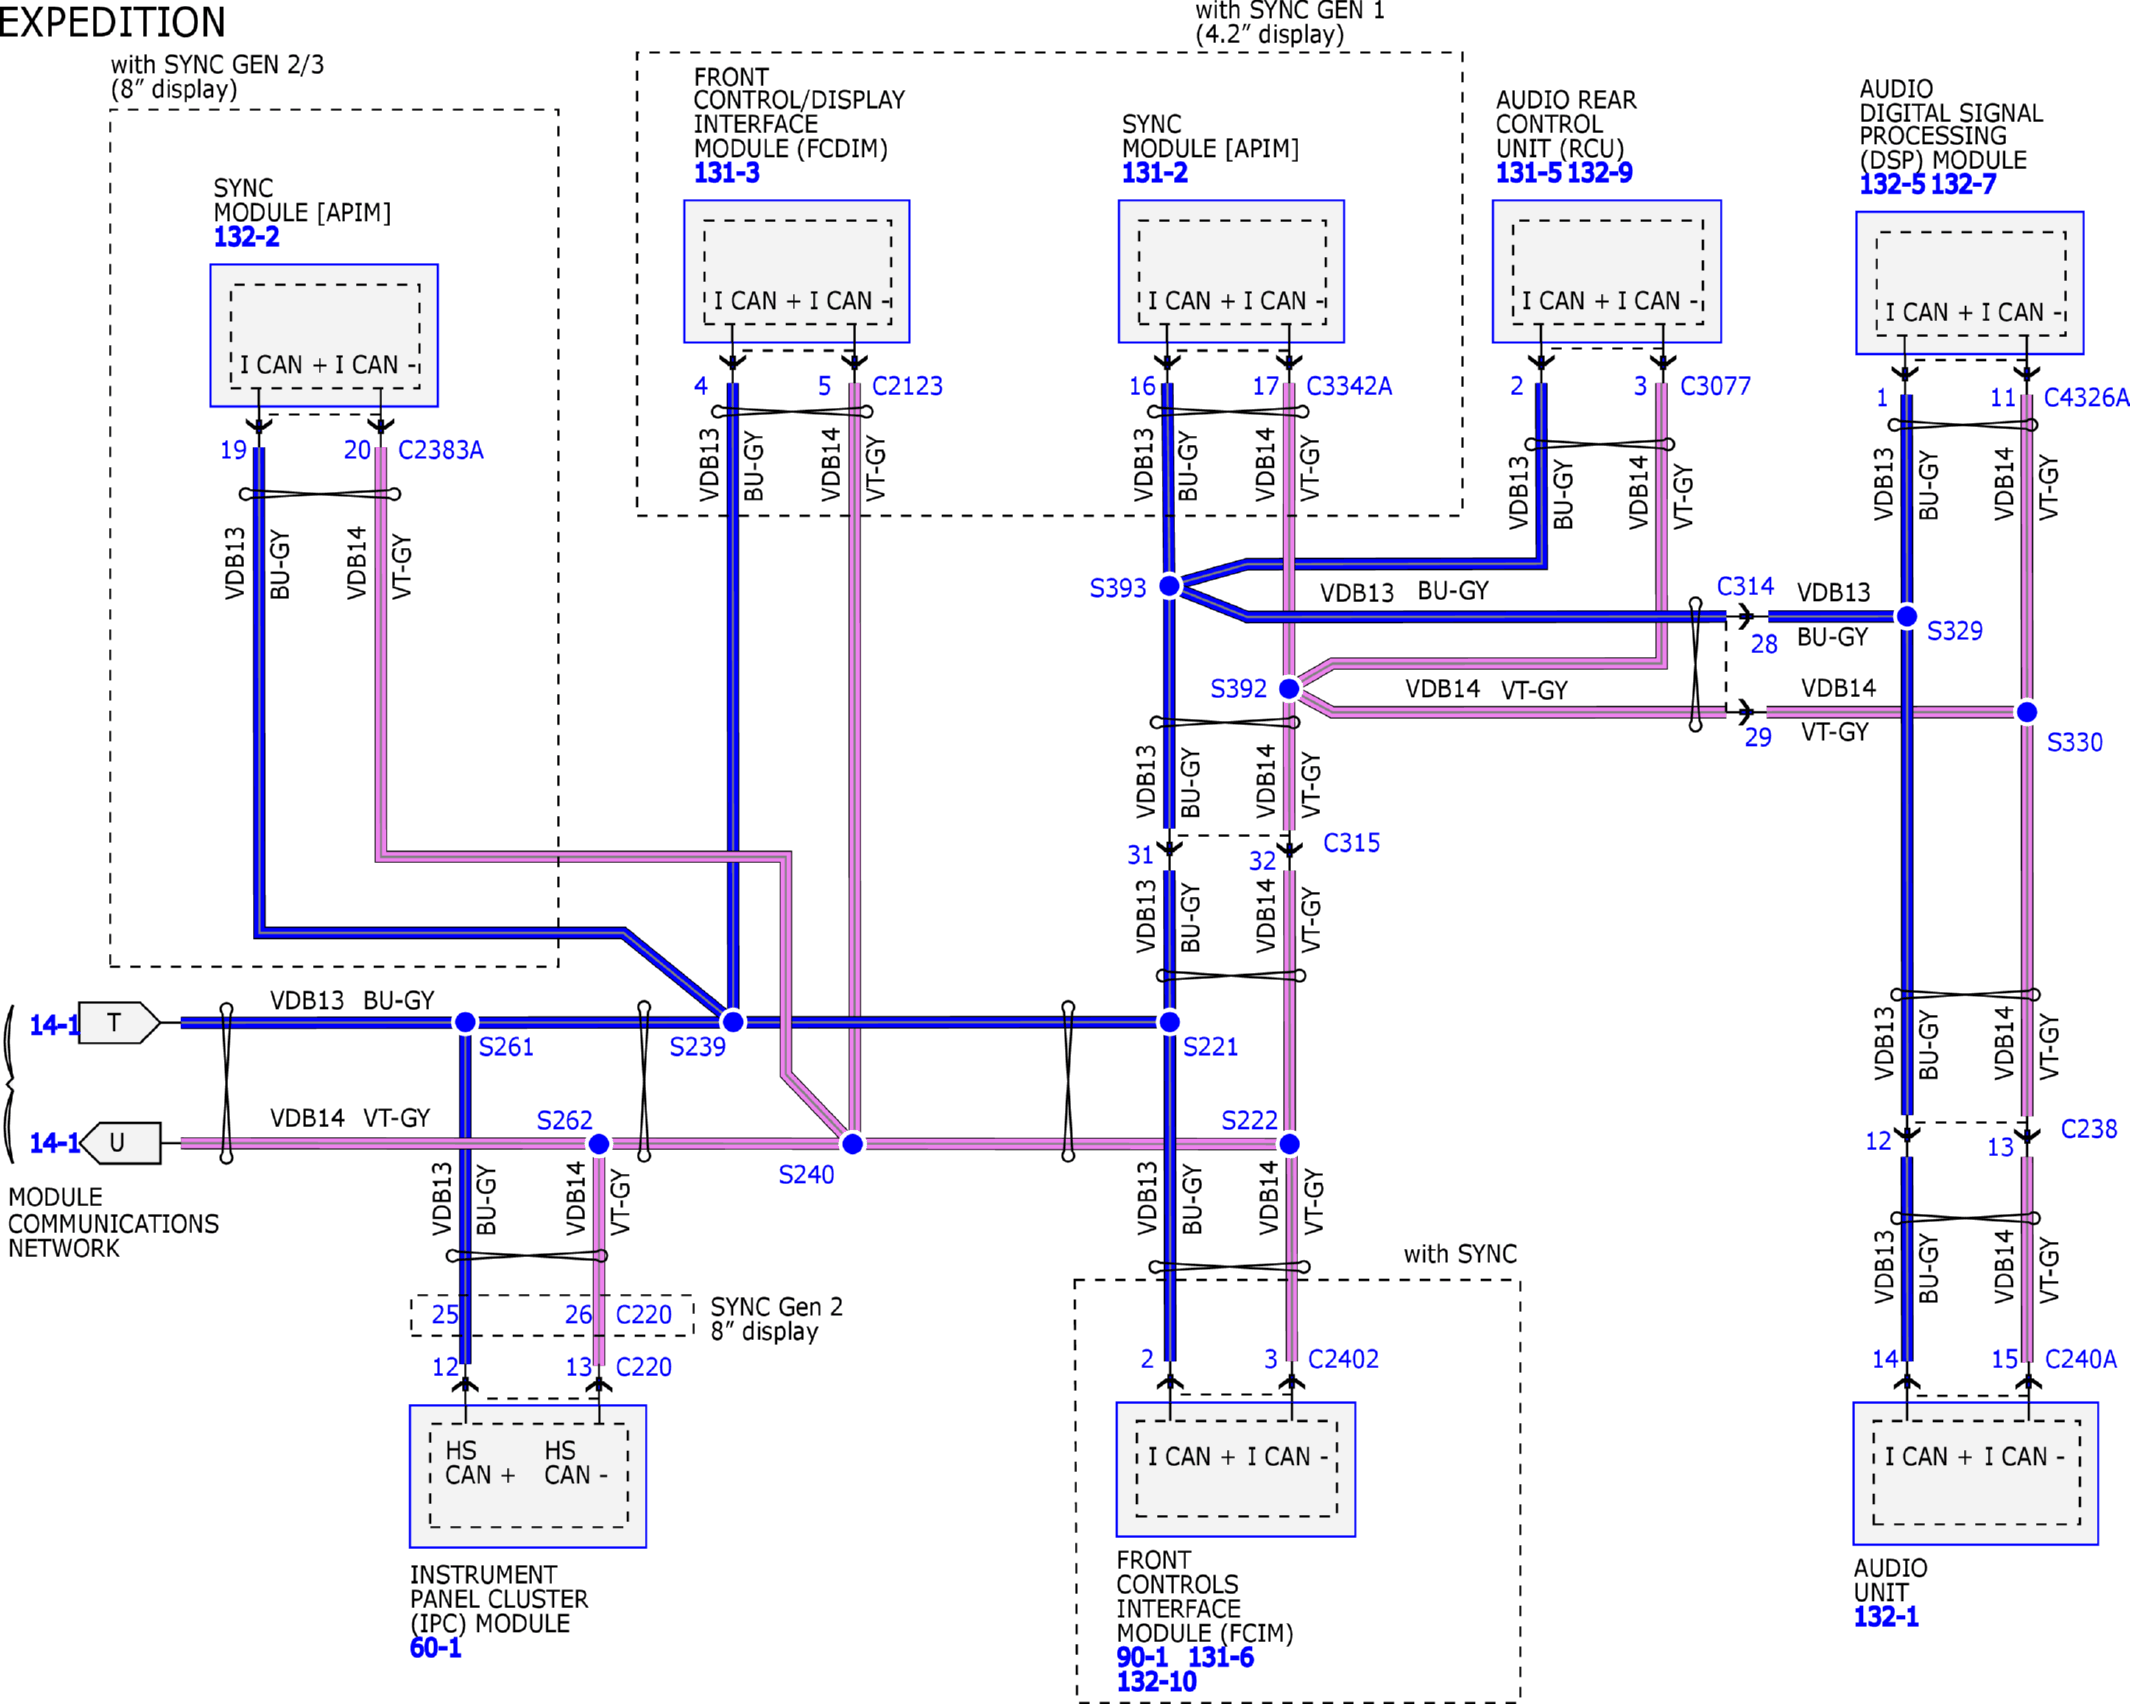Select the S393 splice dot

pos(1168,586)
